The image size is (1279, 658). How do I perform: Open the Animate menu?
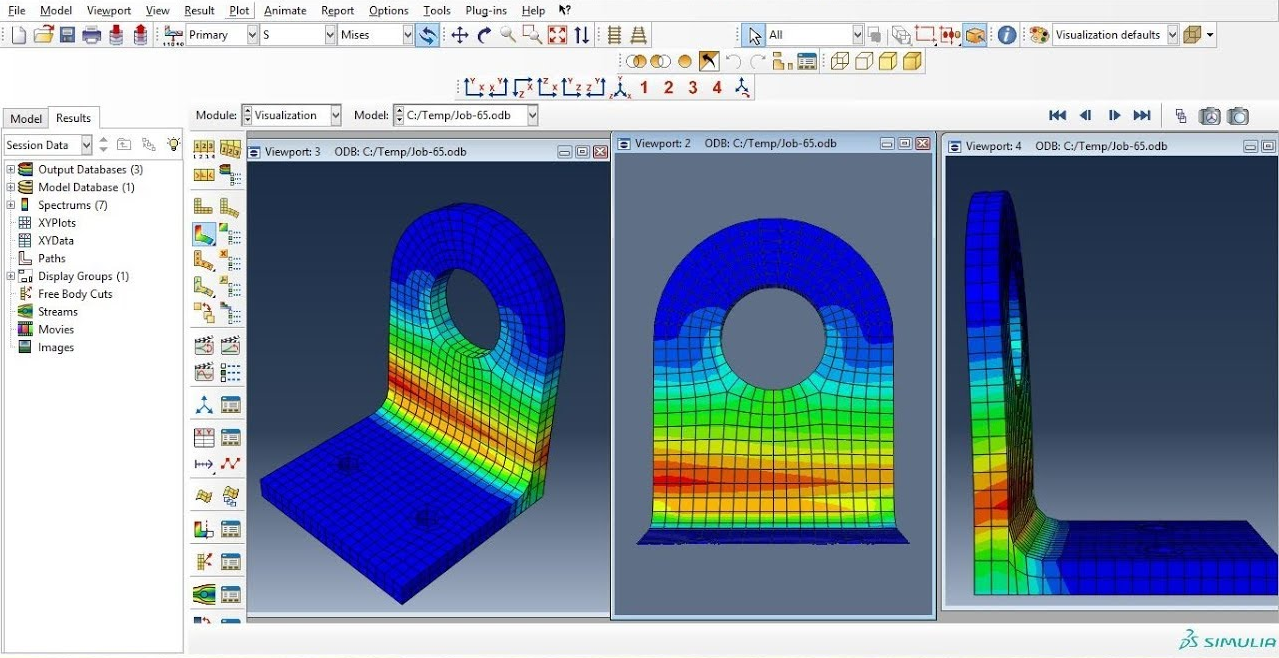pyautogui.click(x=285, y=10)
